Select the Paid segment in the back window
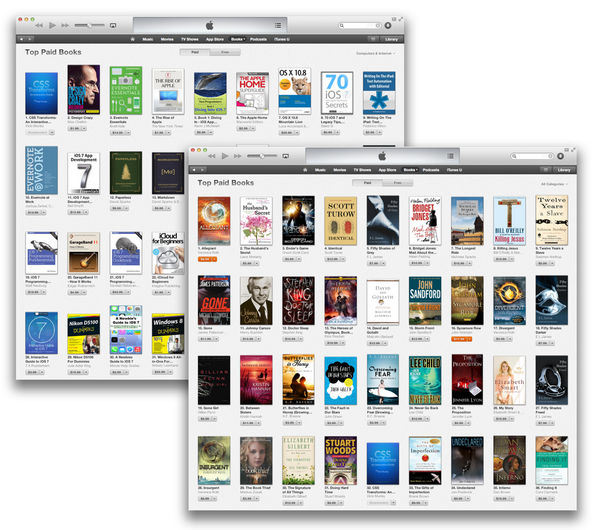This screenshot has width=599, height=530. (x=195, y=52)
